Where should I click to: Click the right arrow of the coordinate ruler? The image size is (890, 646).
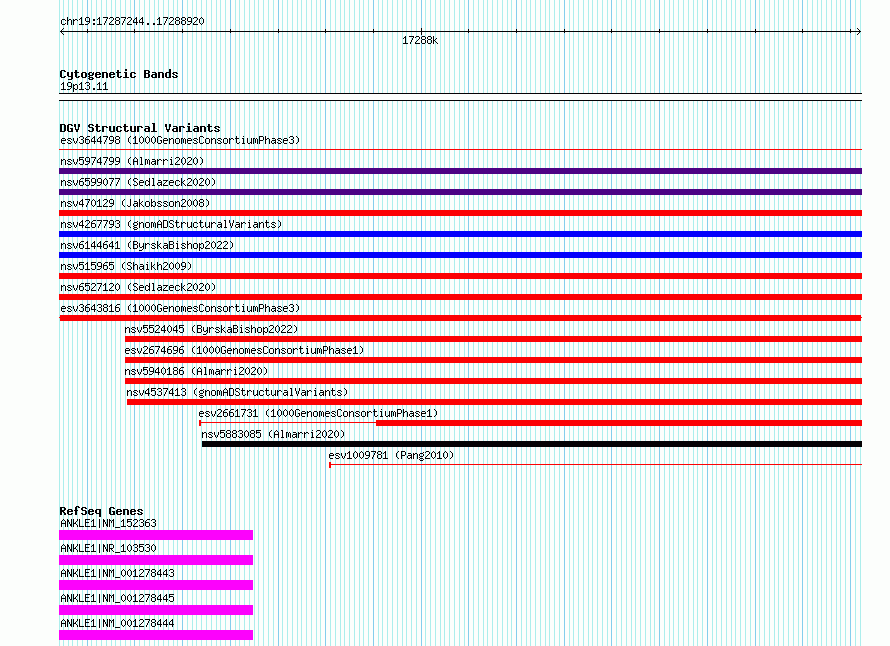pos(859,31)
